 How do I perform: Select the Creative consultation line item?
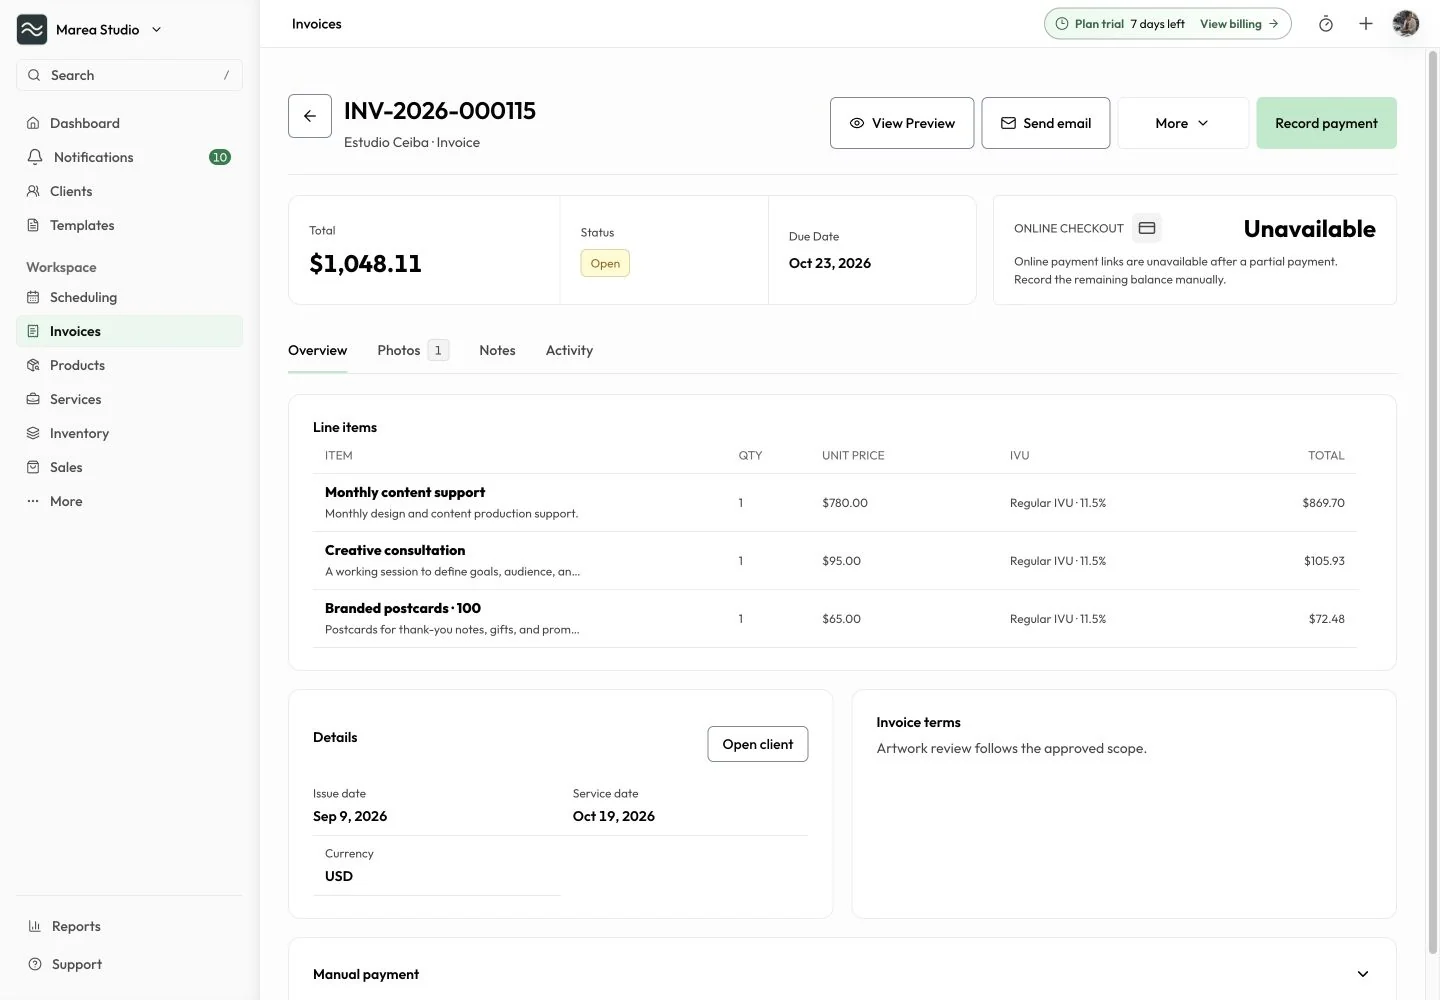click(x=835, y=560)
